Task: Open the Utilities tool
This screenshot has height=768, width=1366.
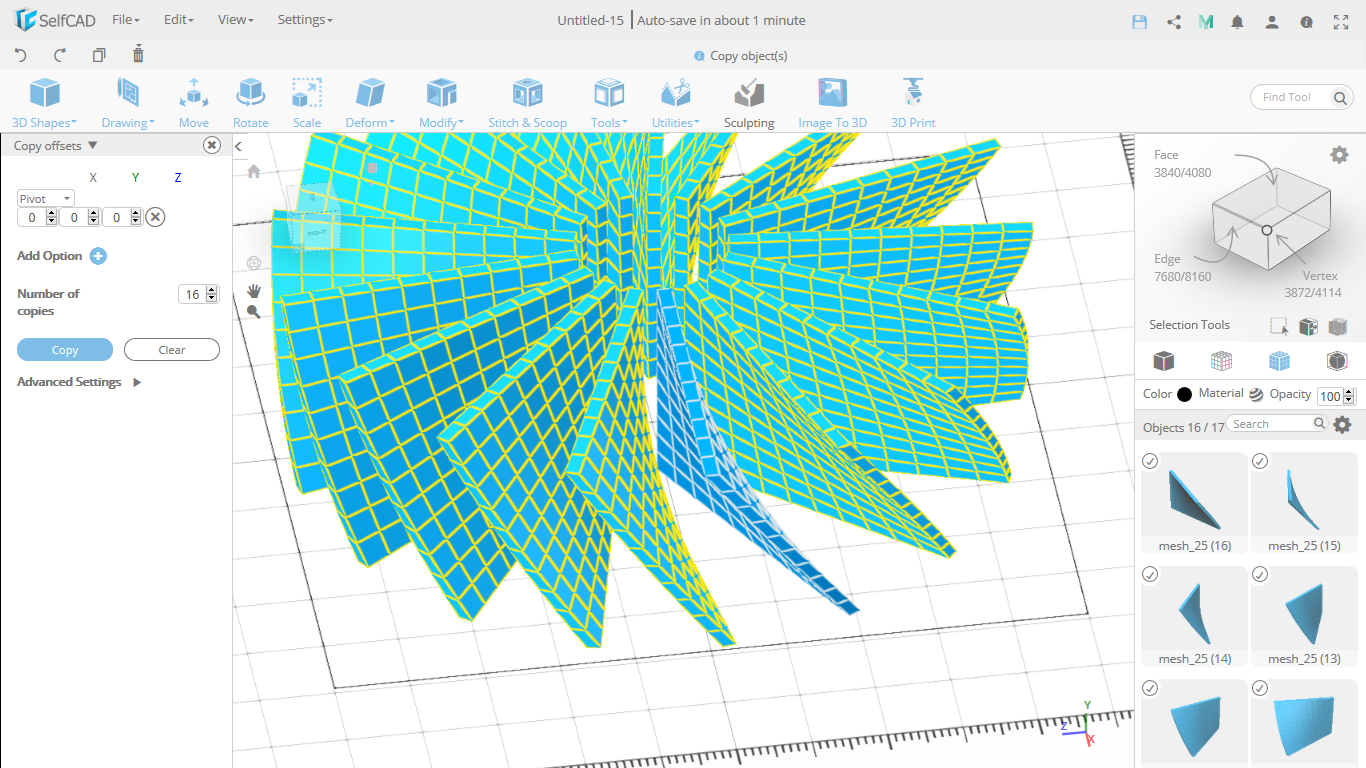Action: pos(676,103)
